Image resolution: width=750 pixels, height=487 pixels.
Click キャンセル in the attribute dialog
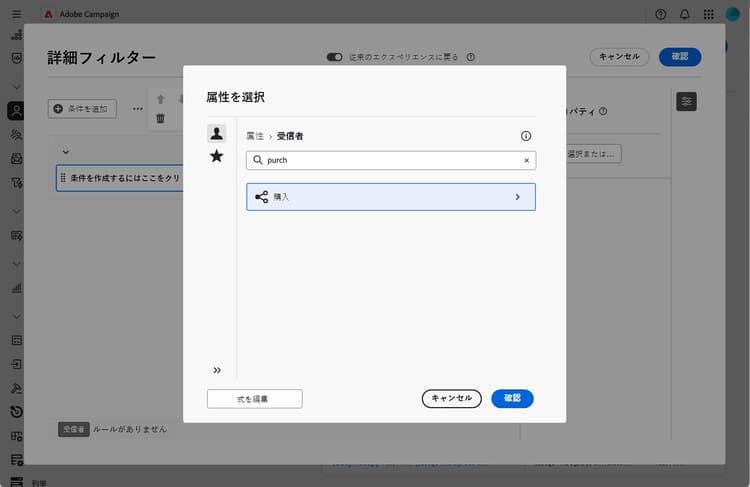click(452, 398)
